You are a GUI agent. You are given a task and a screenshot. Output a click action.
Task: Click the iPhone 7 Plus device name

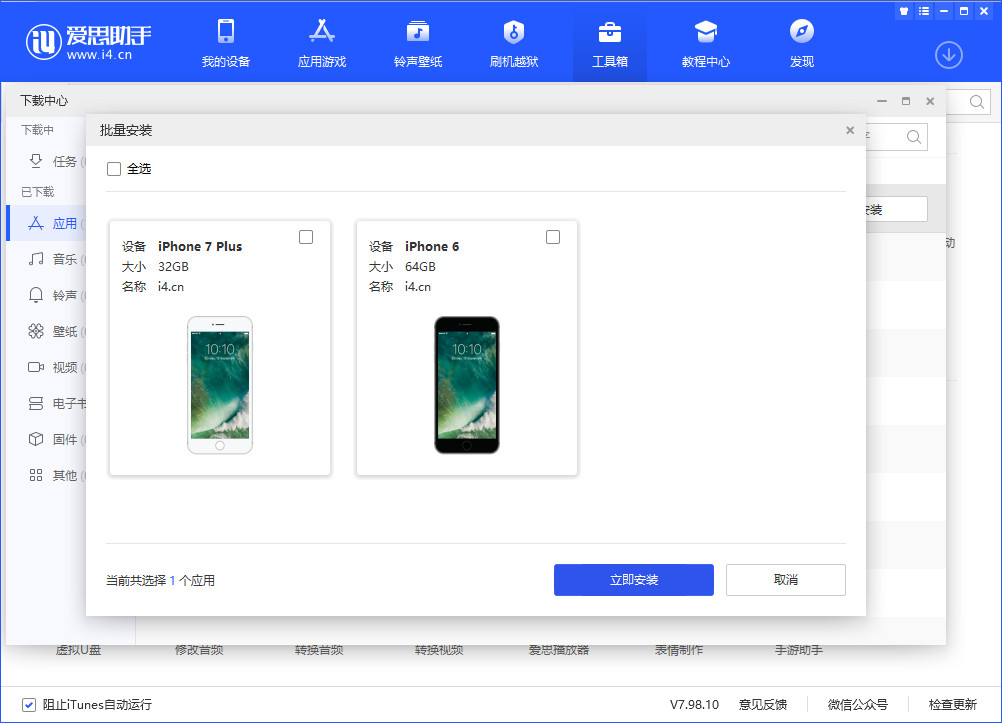[200, 246]
